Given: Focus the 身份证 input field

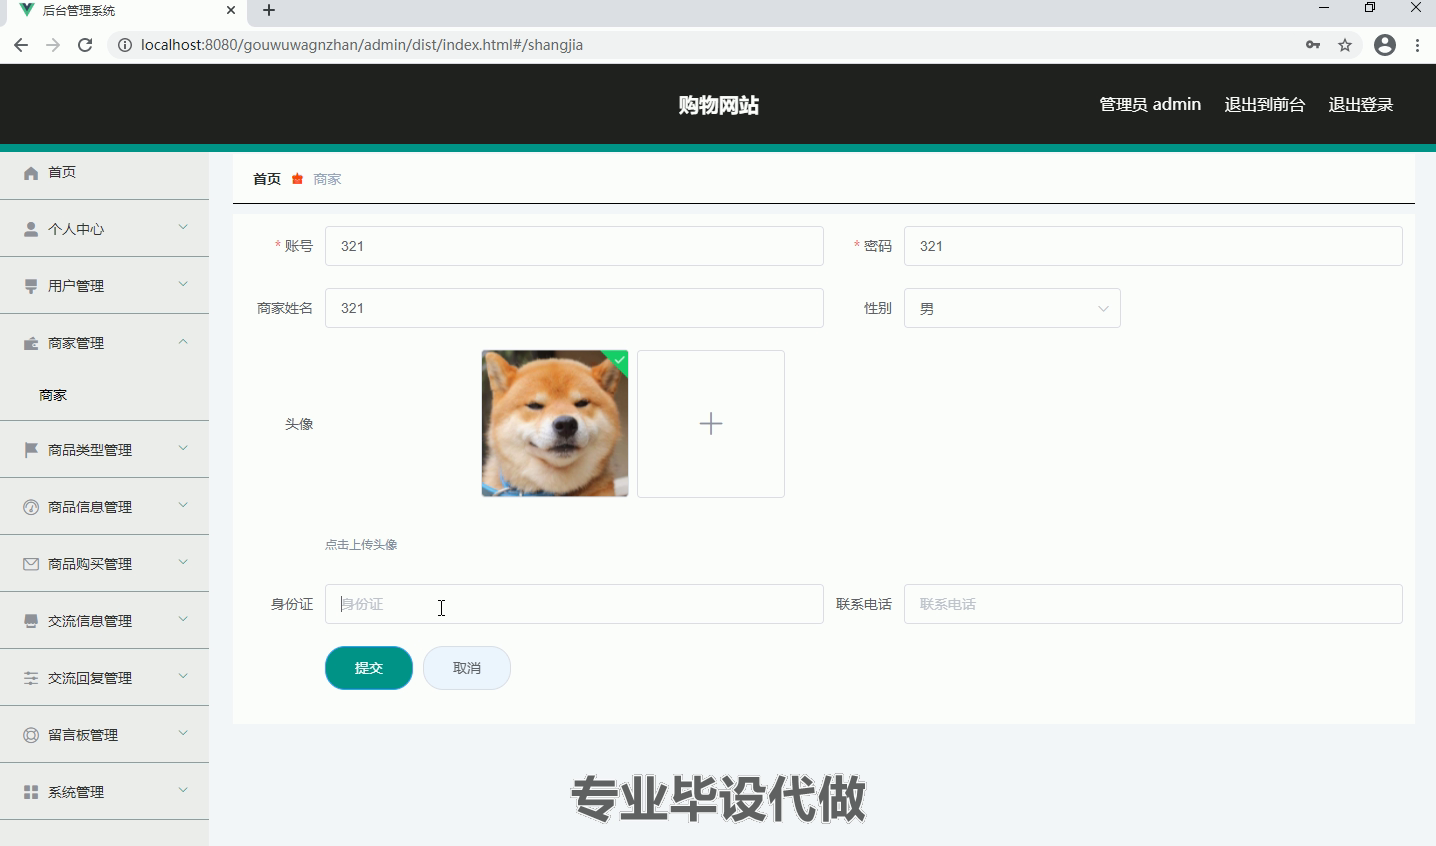Looking at the screenshot, I should coord(574,604).
